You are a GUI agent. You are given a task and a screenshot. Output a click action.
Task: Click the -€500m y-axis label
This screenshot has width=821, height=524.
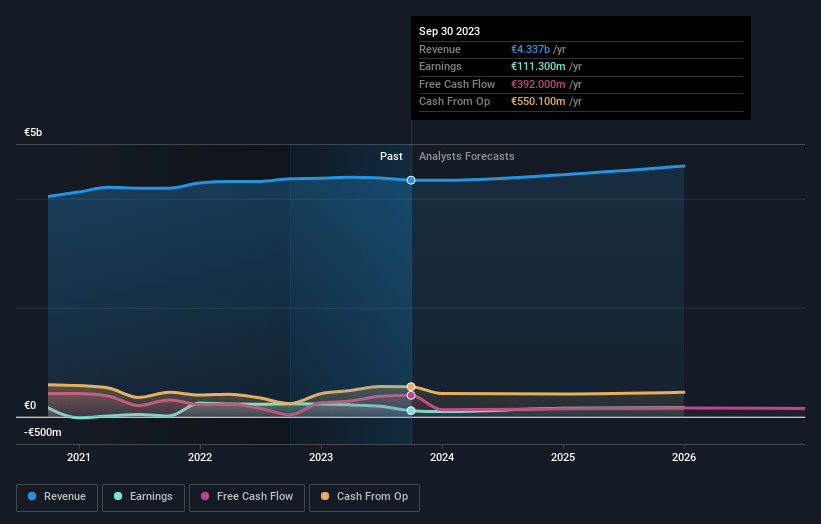(42, 432)
